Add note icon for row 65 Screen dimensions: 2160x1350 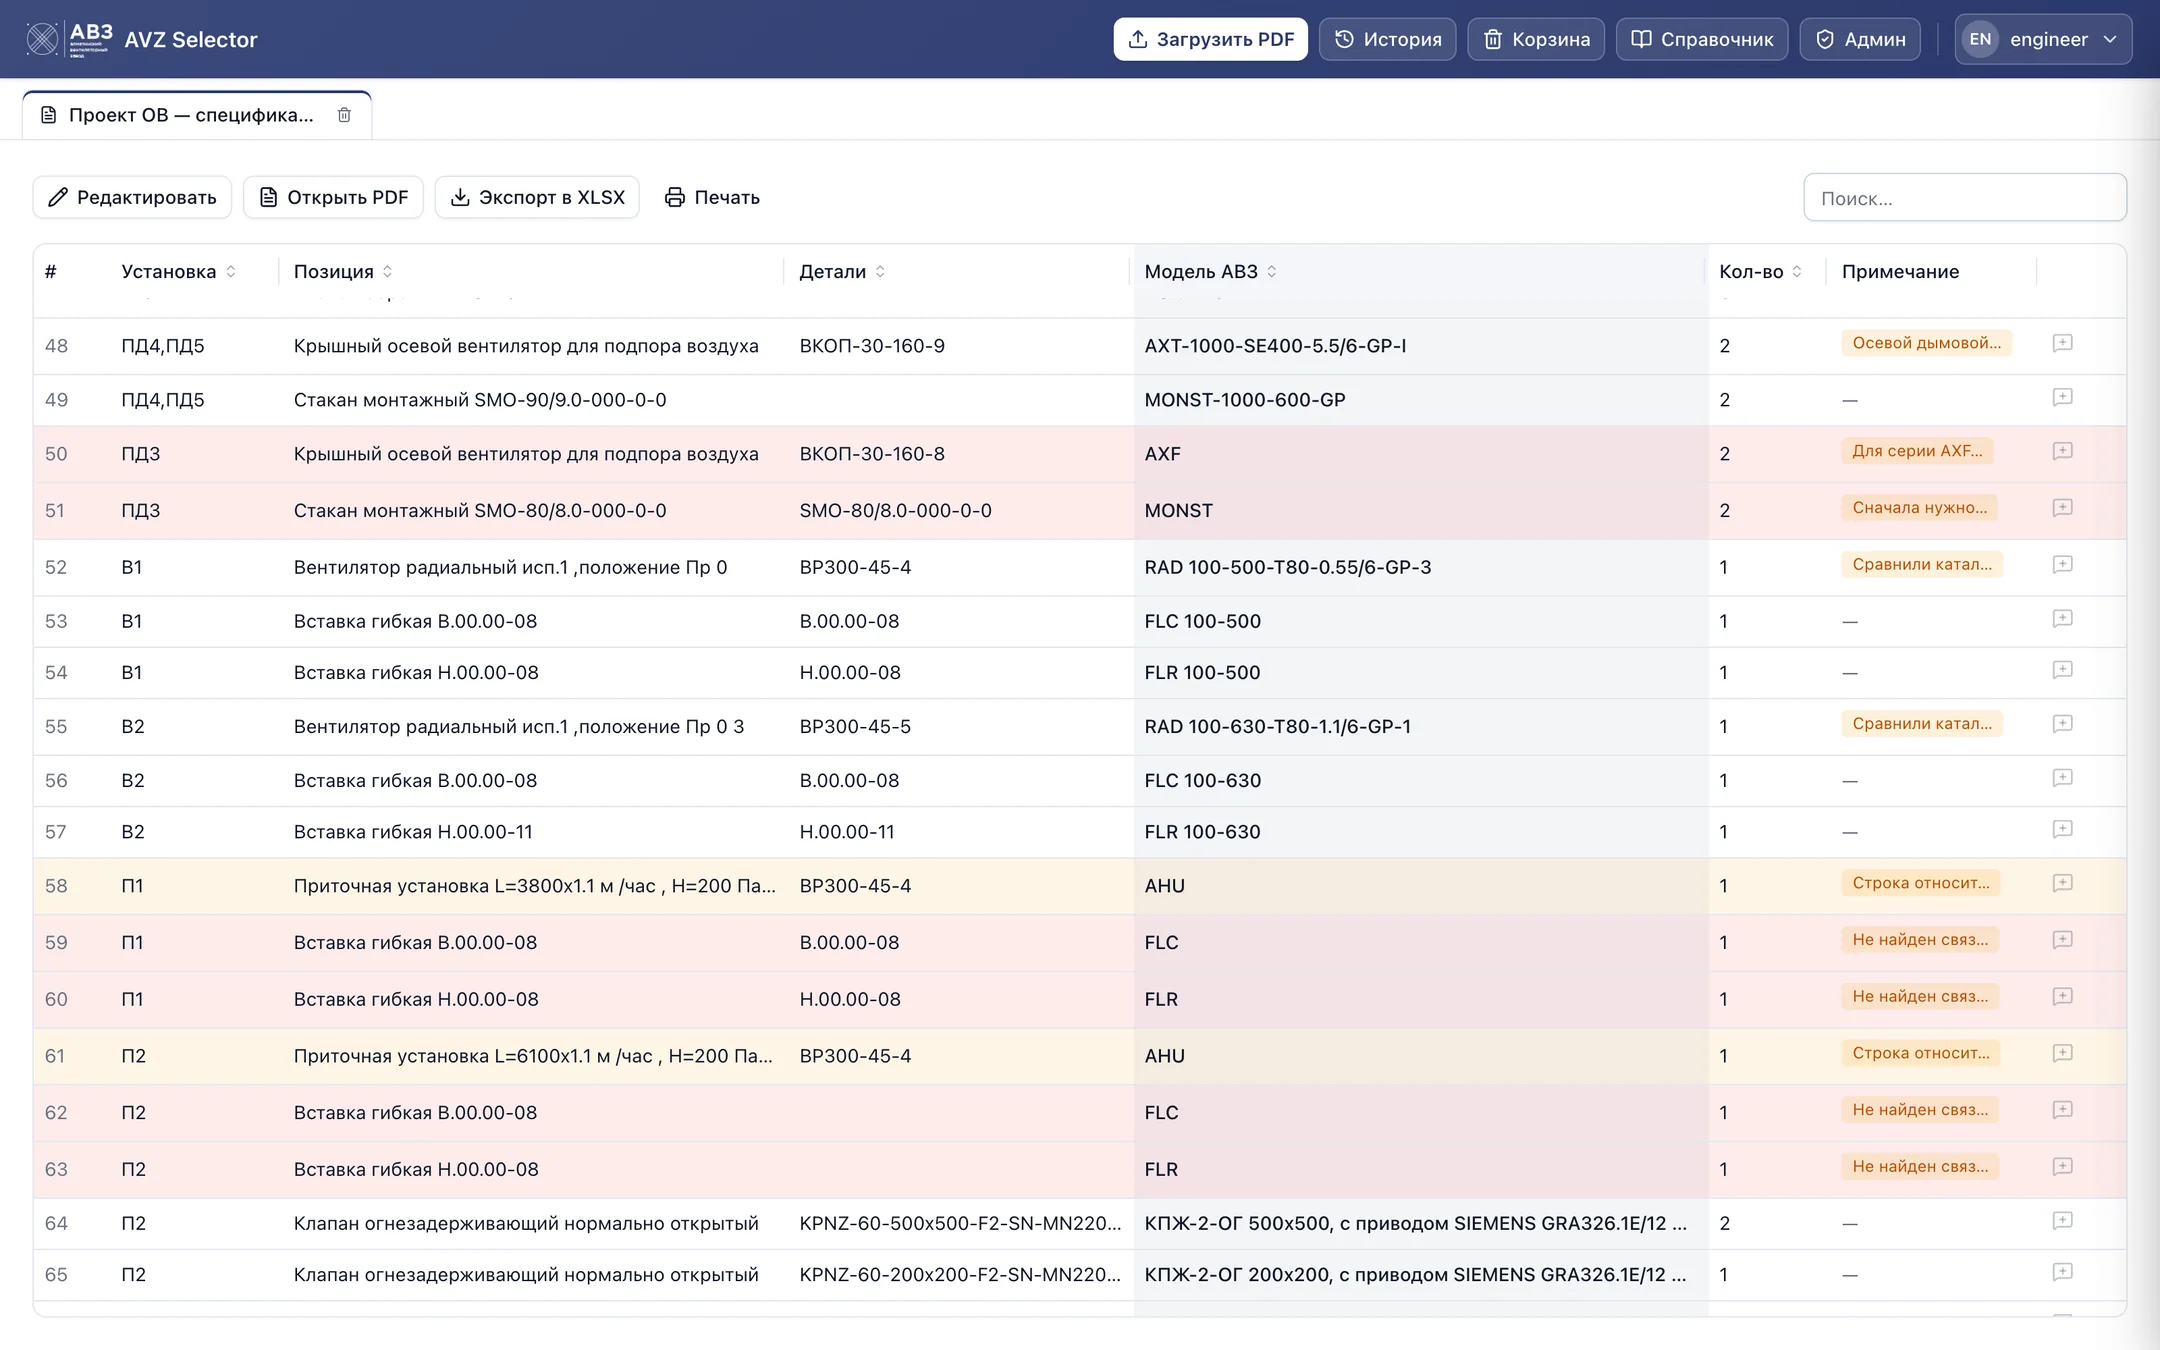2062,1272
